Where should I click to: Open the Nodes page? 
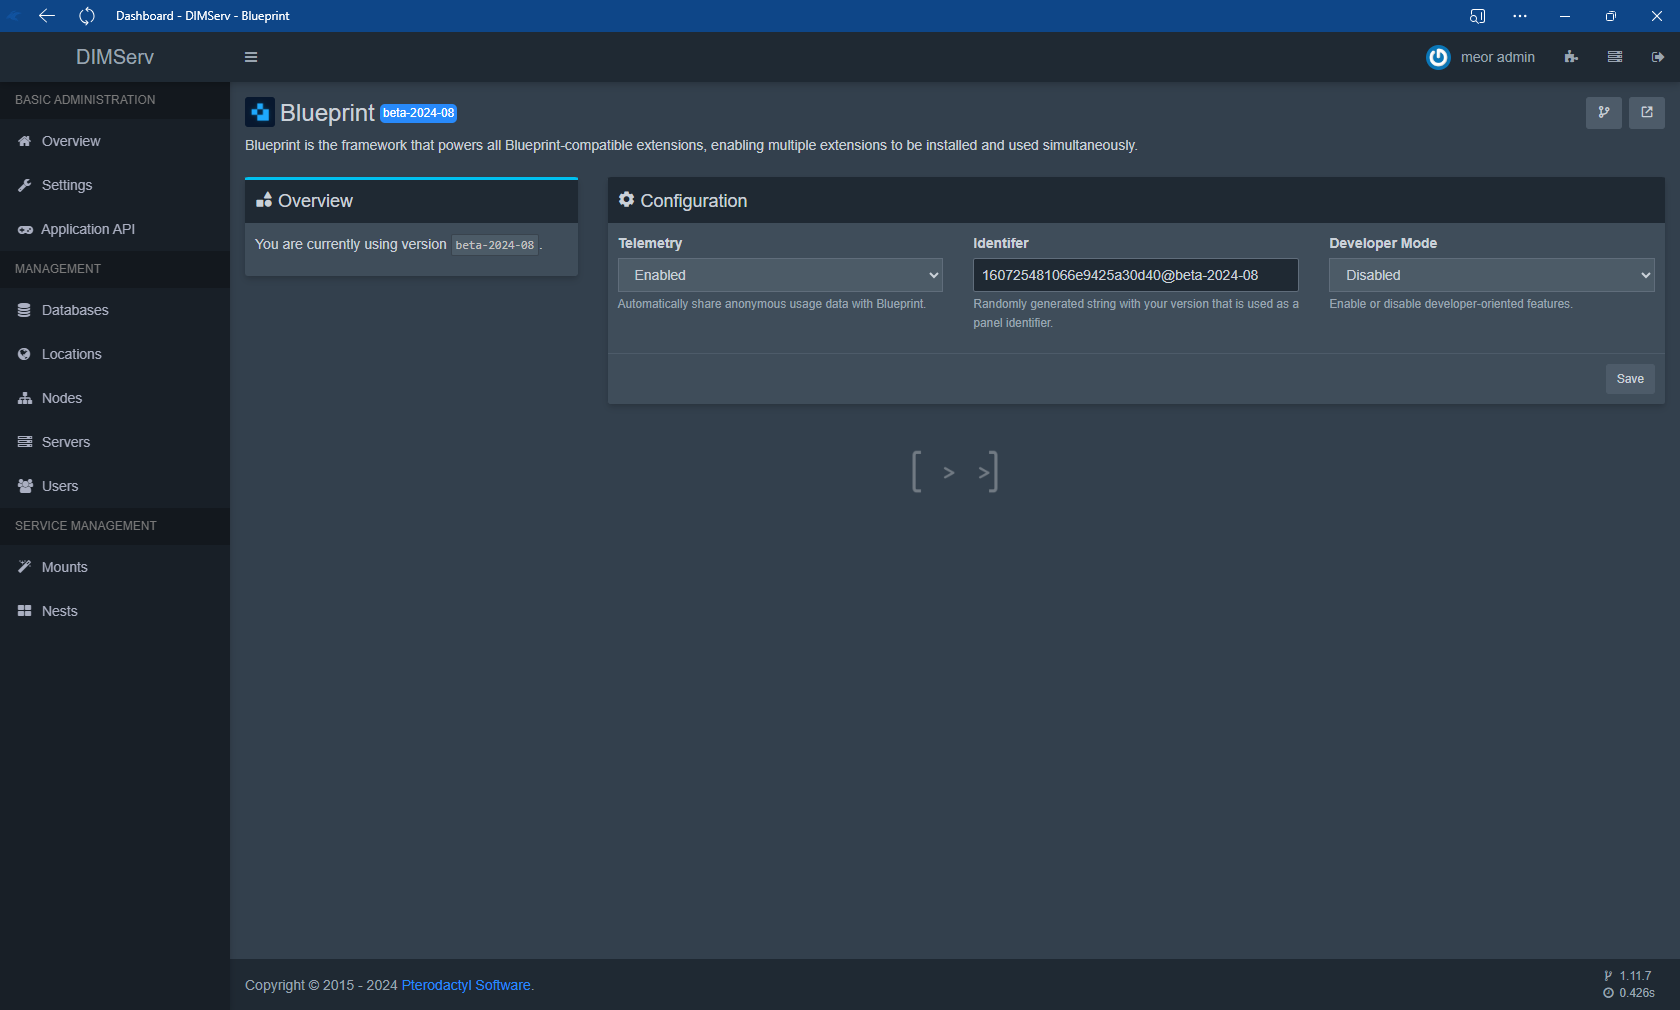tap(115, 398)
